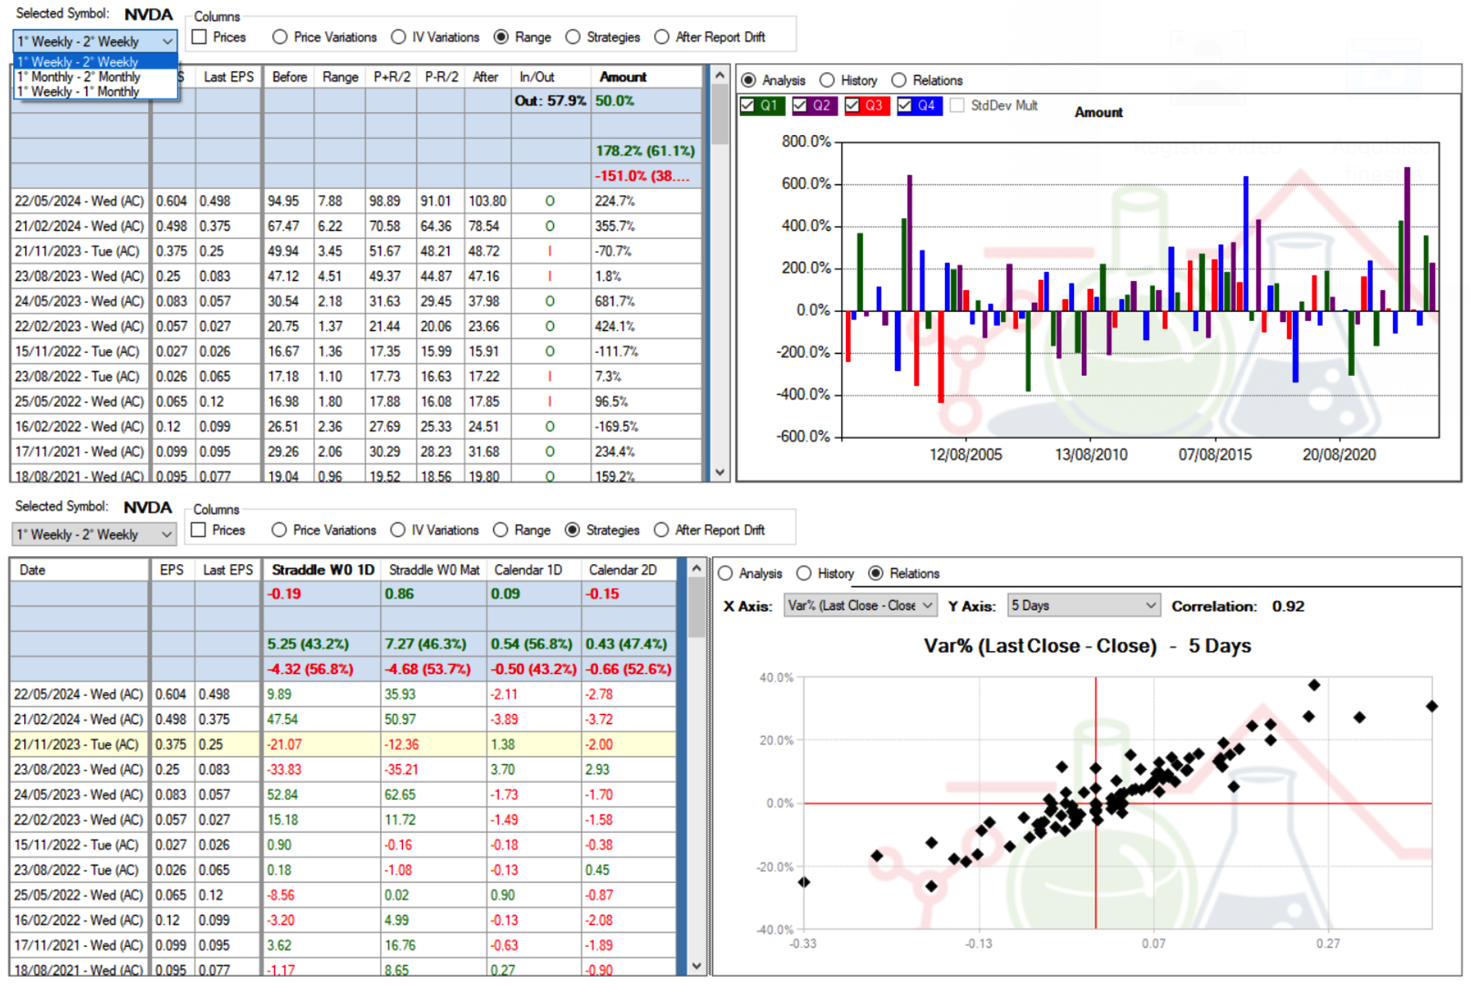Click upper table scrollbar up arrow
The width and height of the screenshot is (1470, 984).
(x=719, y=75)
